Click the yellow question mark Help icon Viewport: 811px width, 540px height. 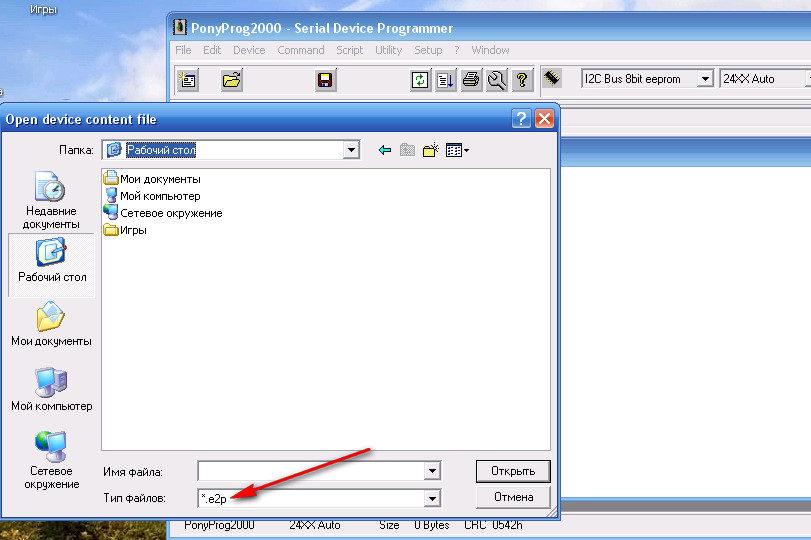click(x=522, y=80)
